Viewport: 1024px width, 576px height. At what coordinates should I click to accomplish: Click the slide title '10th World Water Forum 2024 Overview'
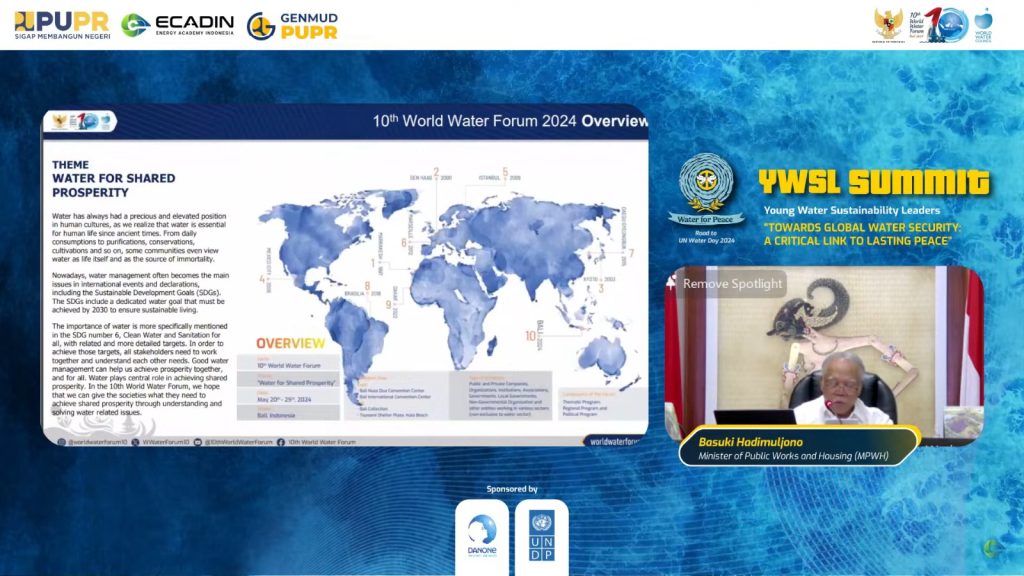click(x=510, y=121)
